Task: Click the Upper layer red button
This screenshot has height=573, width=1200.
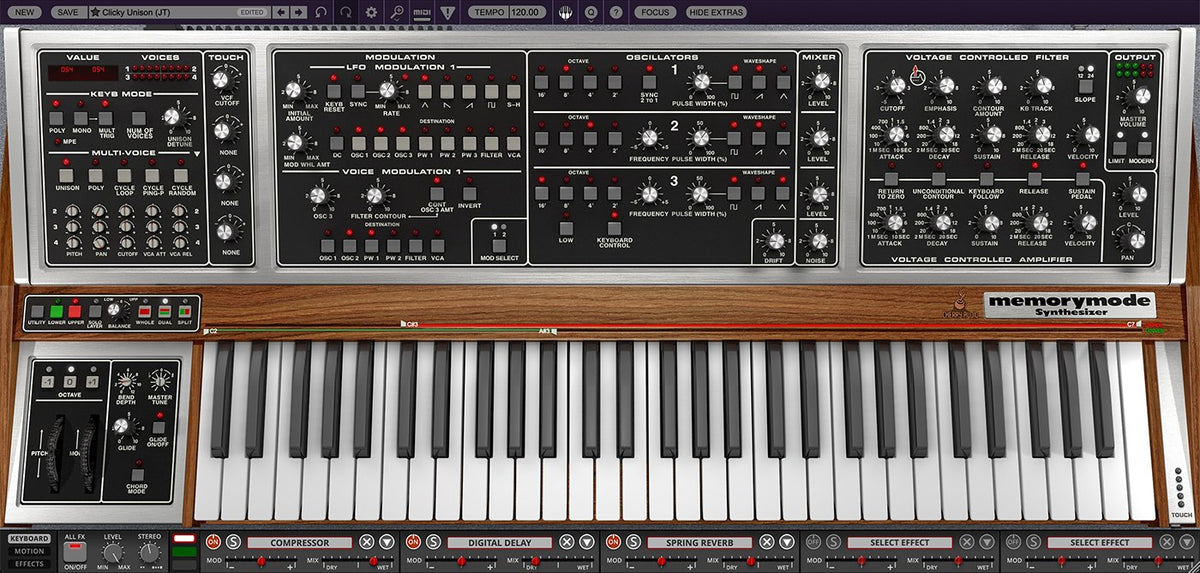Action: click(75, 311)
